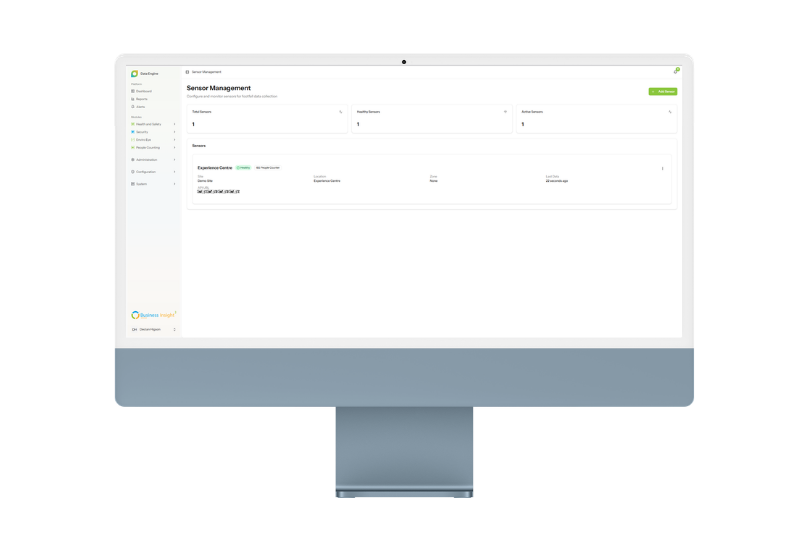Click the blue Security module icon
800x533 pixels.
133,132
